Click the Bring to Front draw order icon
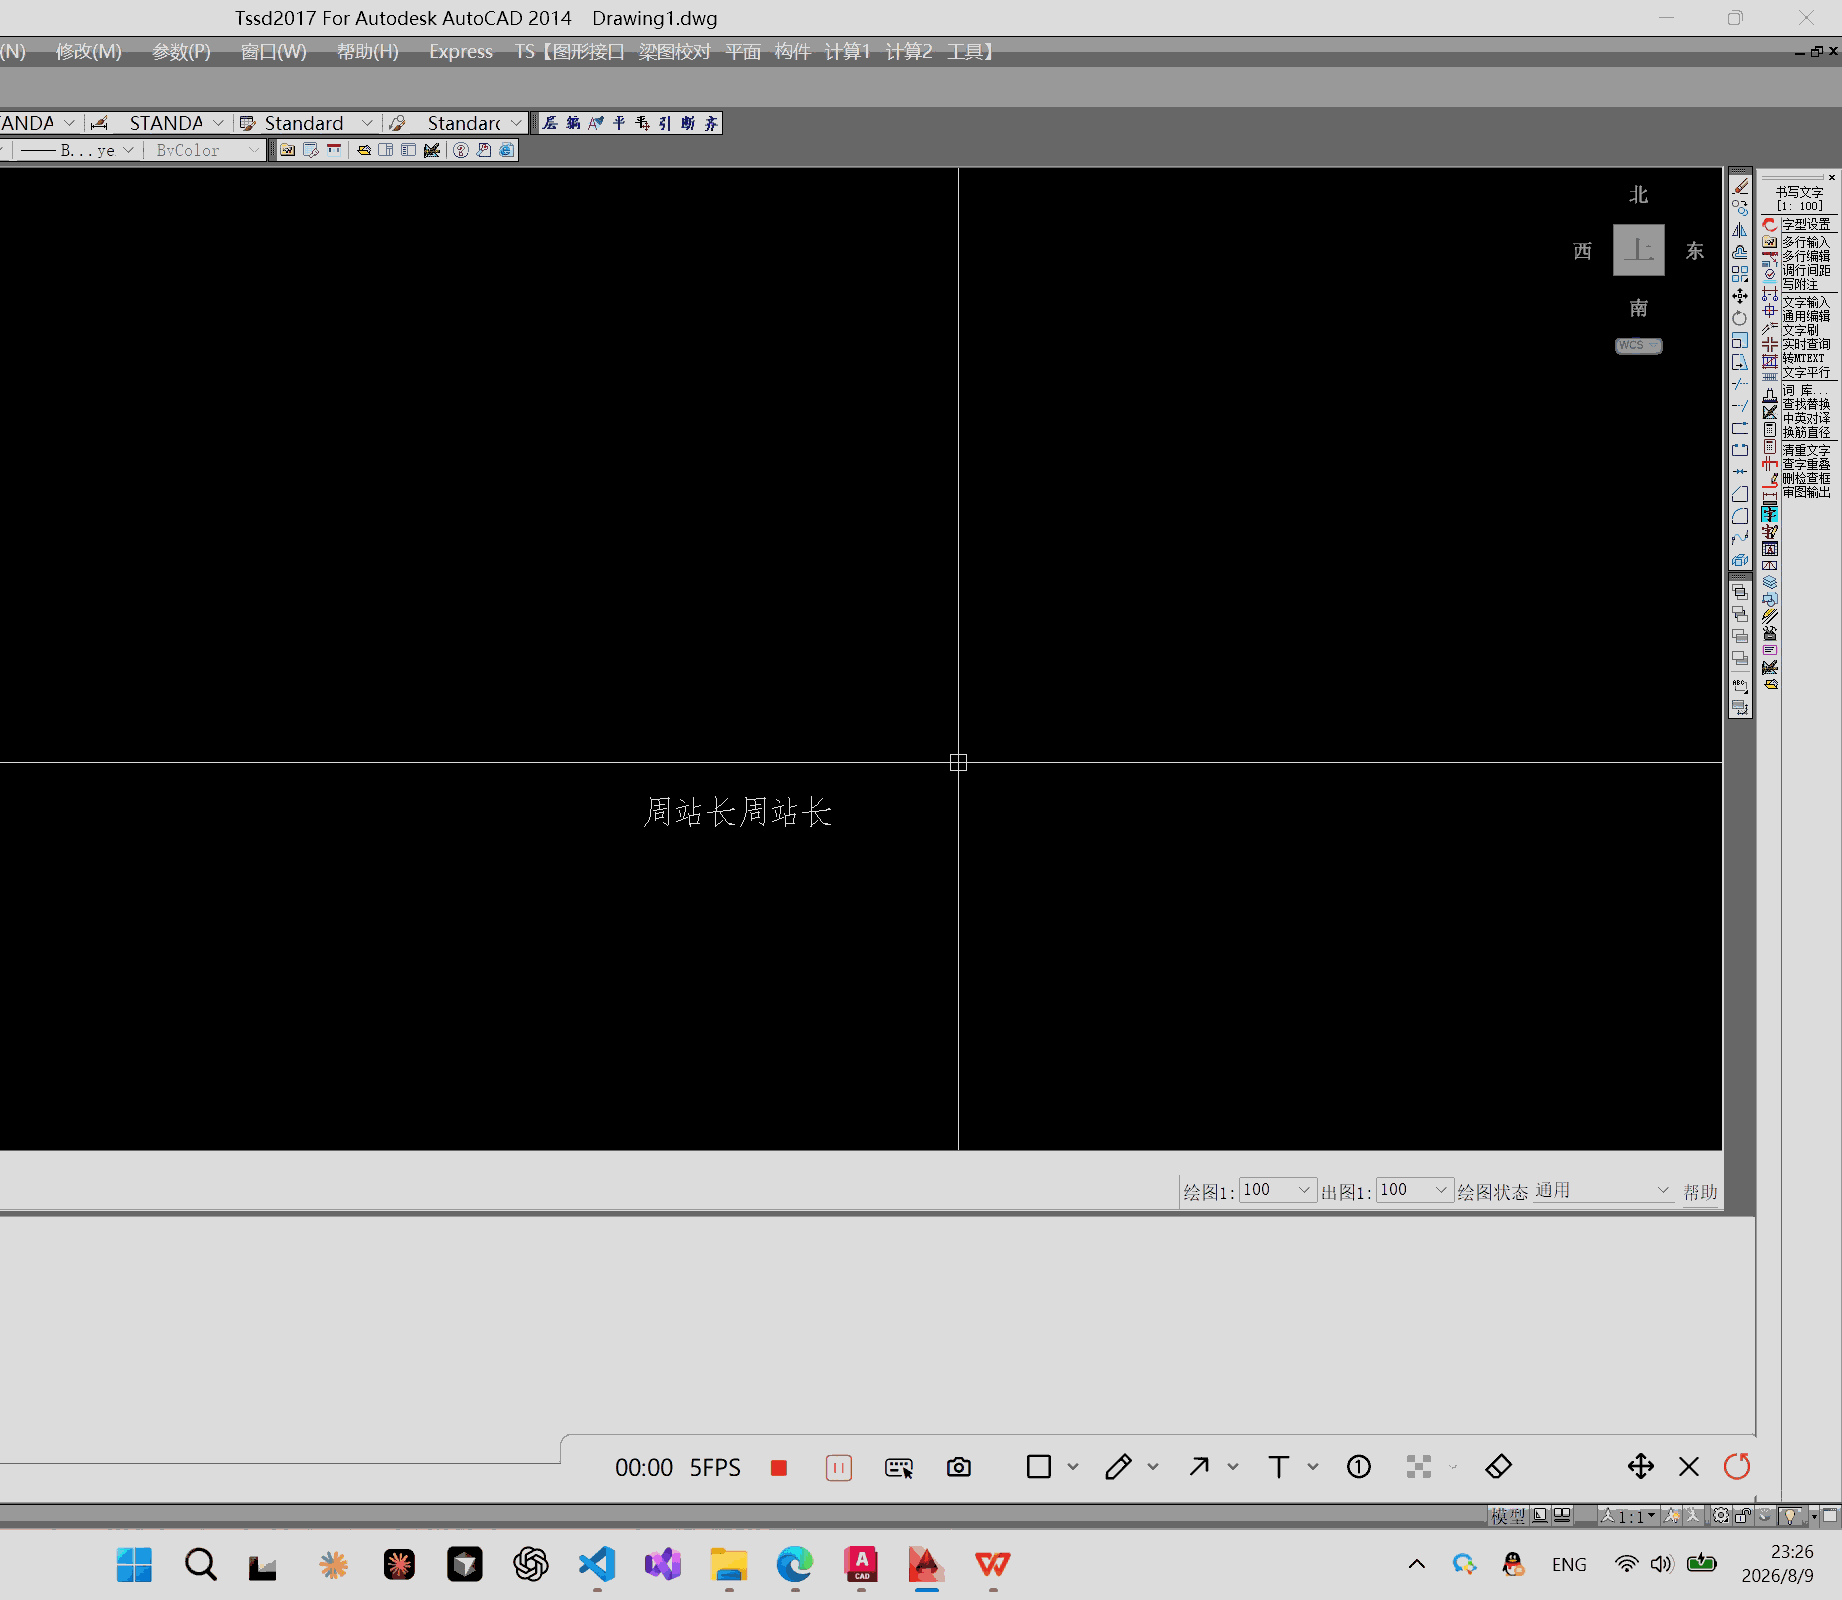 click(x=1740, y=593)
